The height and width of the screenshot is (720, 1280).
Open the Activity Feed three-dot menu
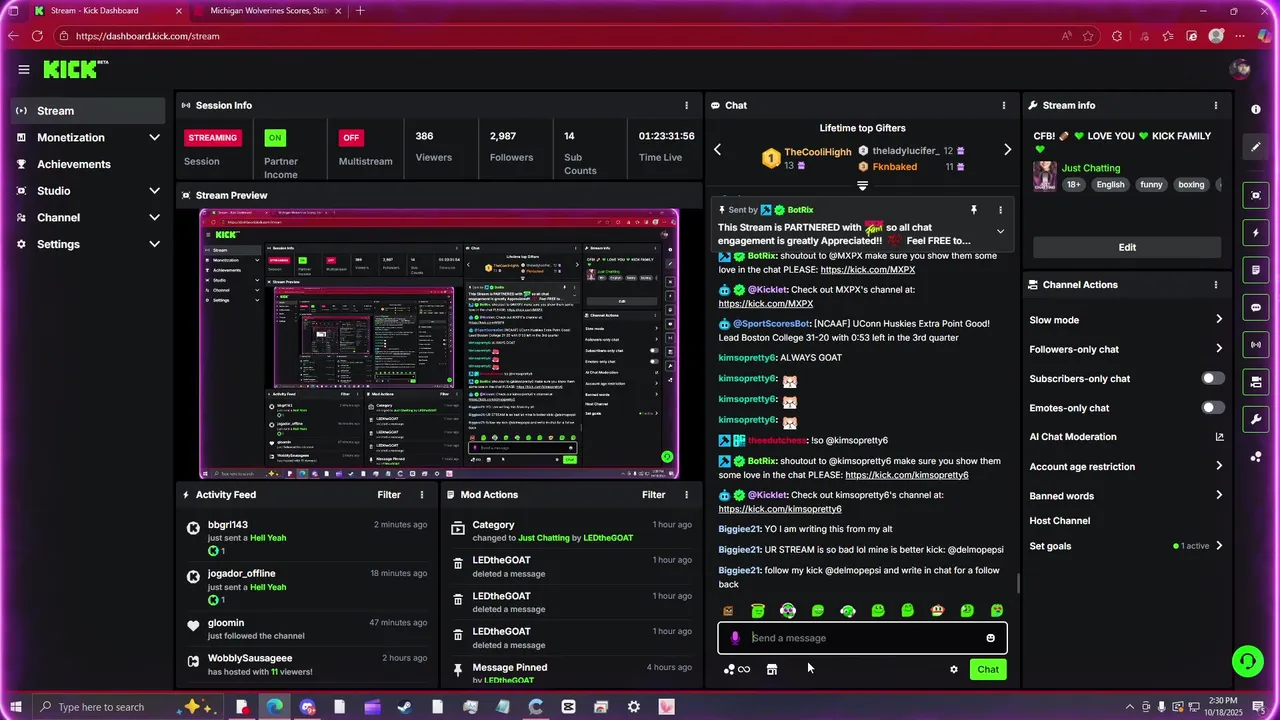[x=422, y=495]
